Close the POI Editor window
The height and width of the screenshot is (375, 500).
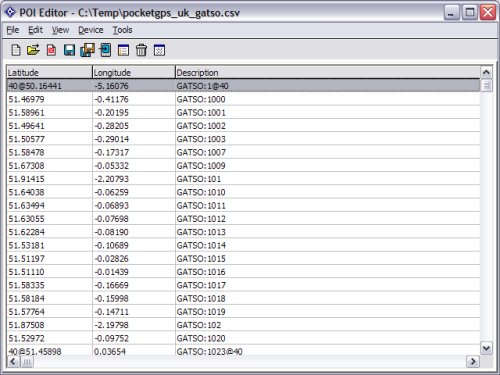tap(488, 13)
